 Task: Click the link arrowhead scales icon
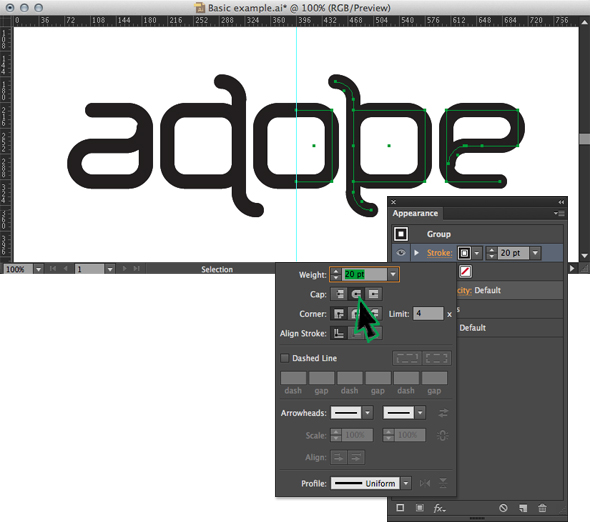pos(442,435)
